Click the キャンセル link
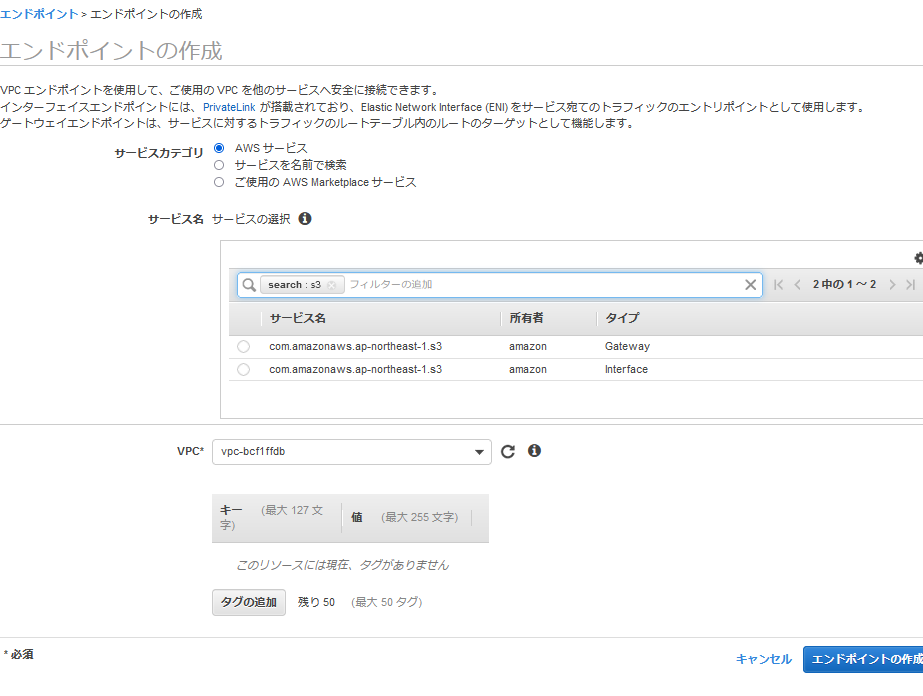This screenshot has height=696, width=923. (763, 659)
